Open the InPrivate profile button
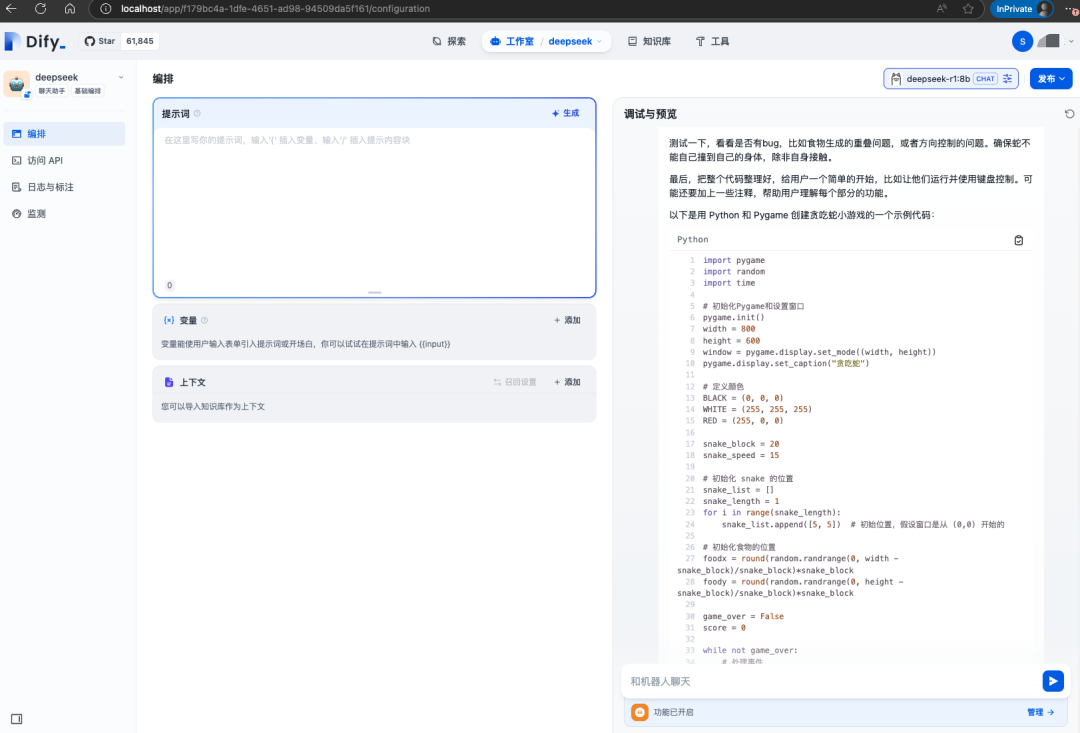Viewport: 1080px width, 733px height. pos(1023,9)
